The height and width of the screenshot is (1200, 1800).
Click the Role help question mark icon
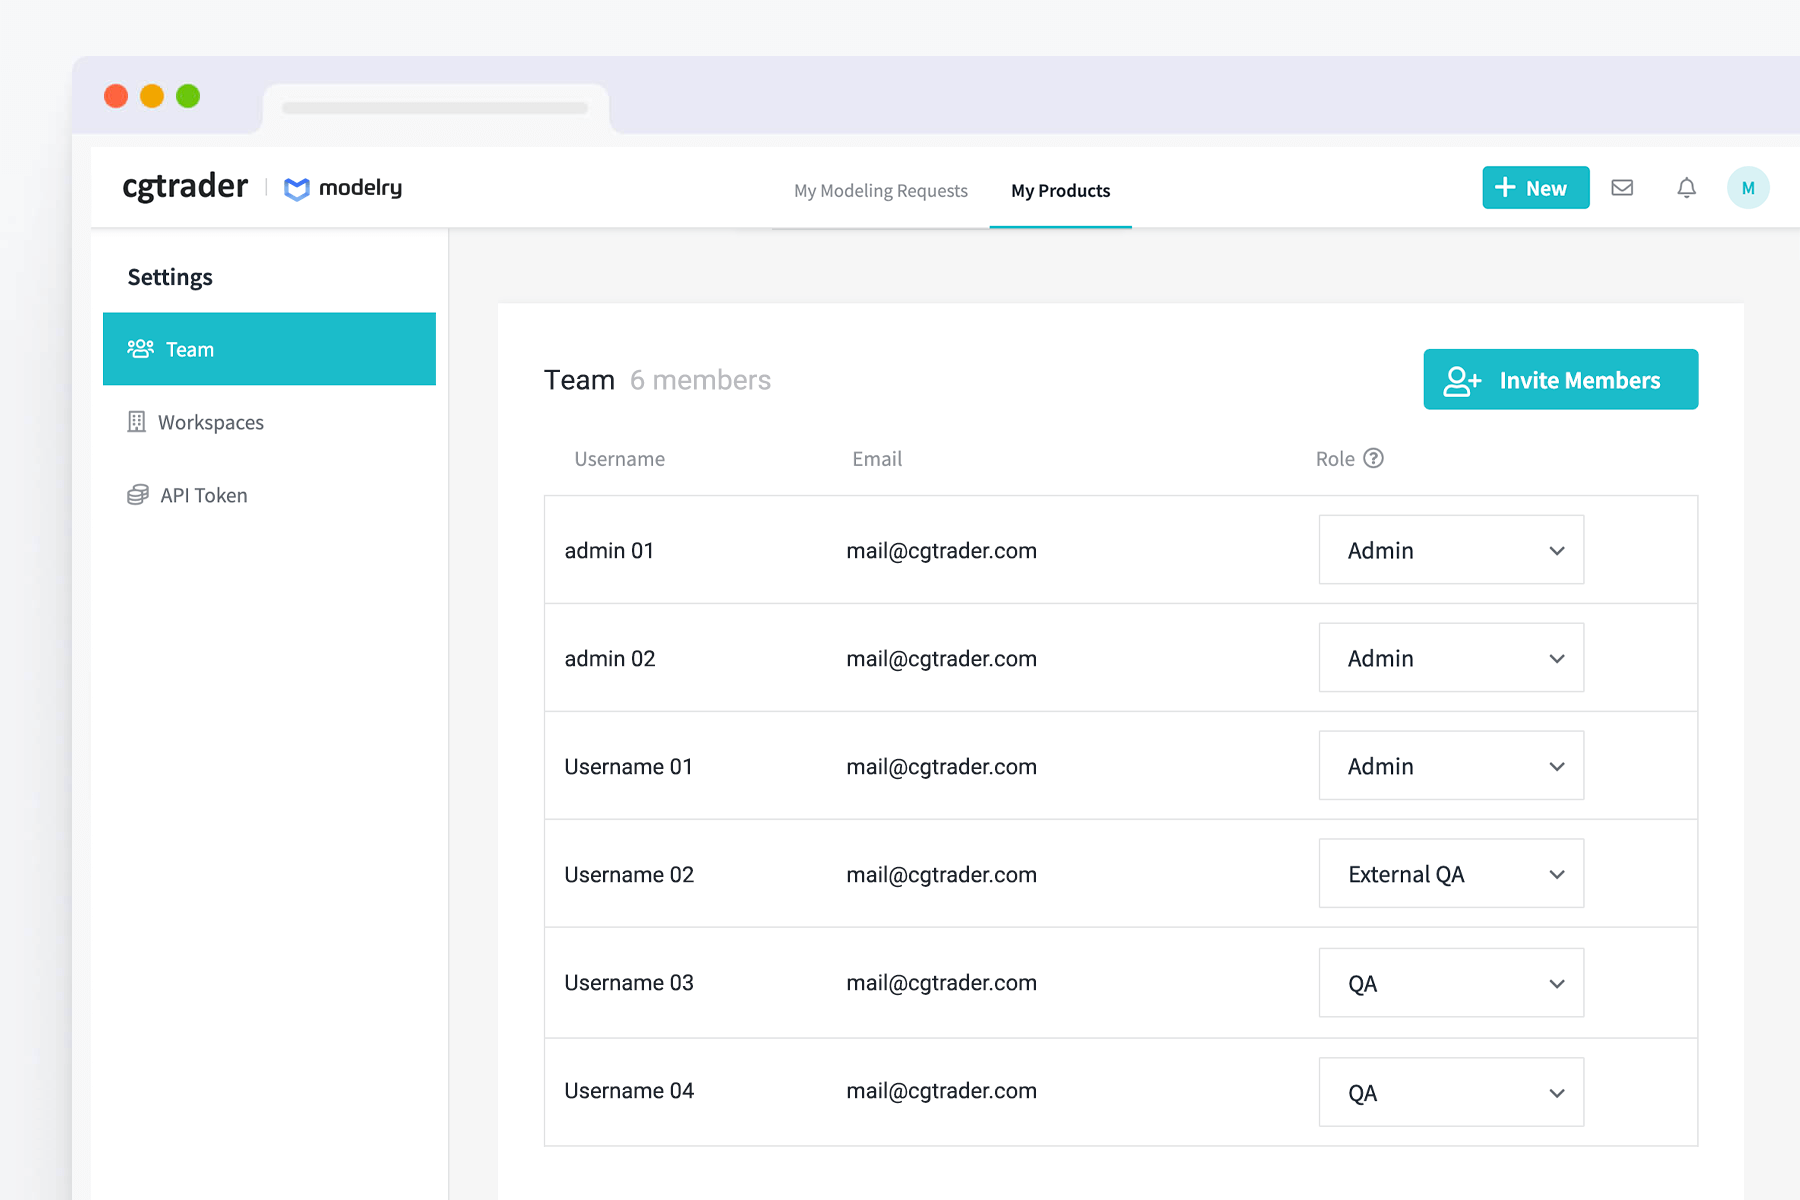[x=1374, y=458]
